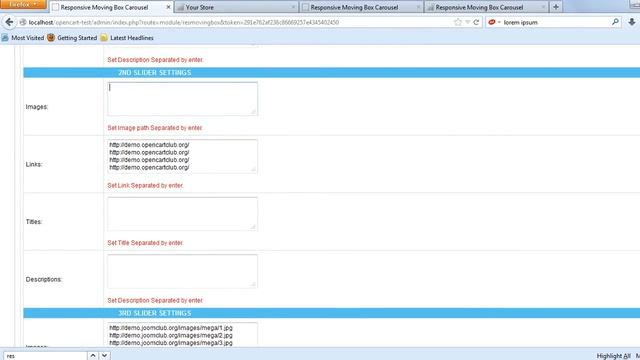Screen dimensions: 640x360
Task: Click the Images label of 2nd slider
Action: tap(37, 107)
